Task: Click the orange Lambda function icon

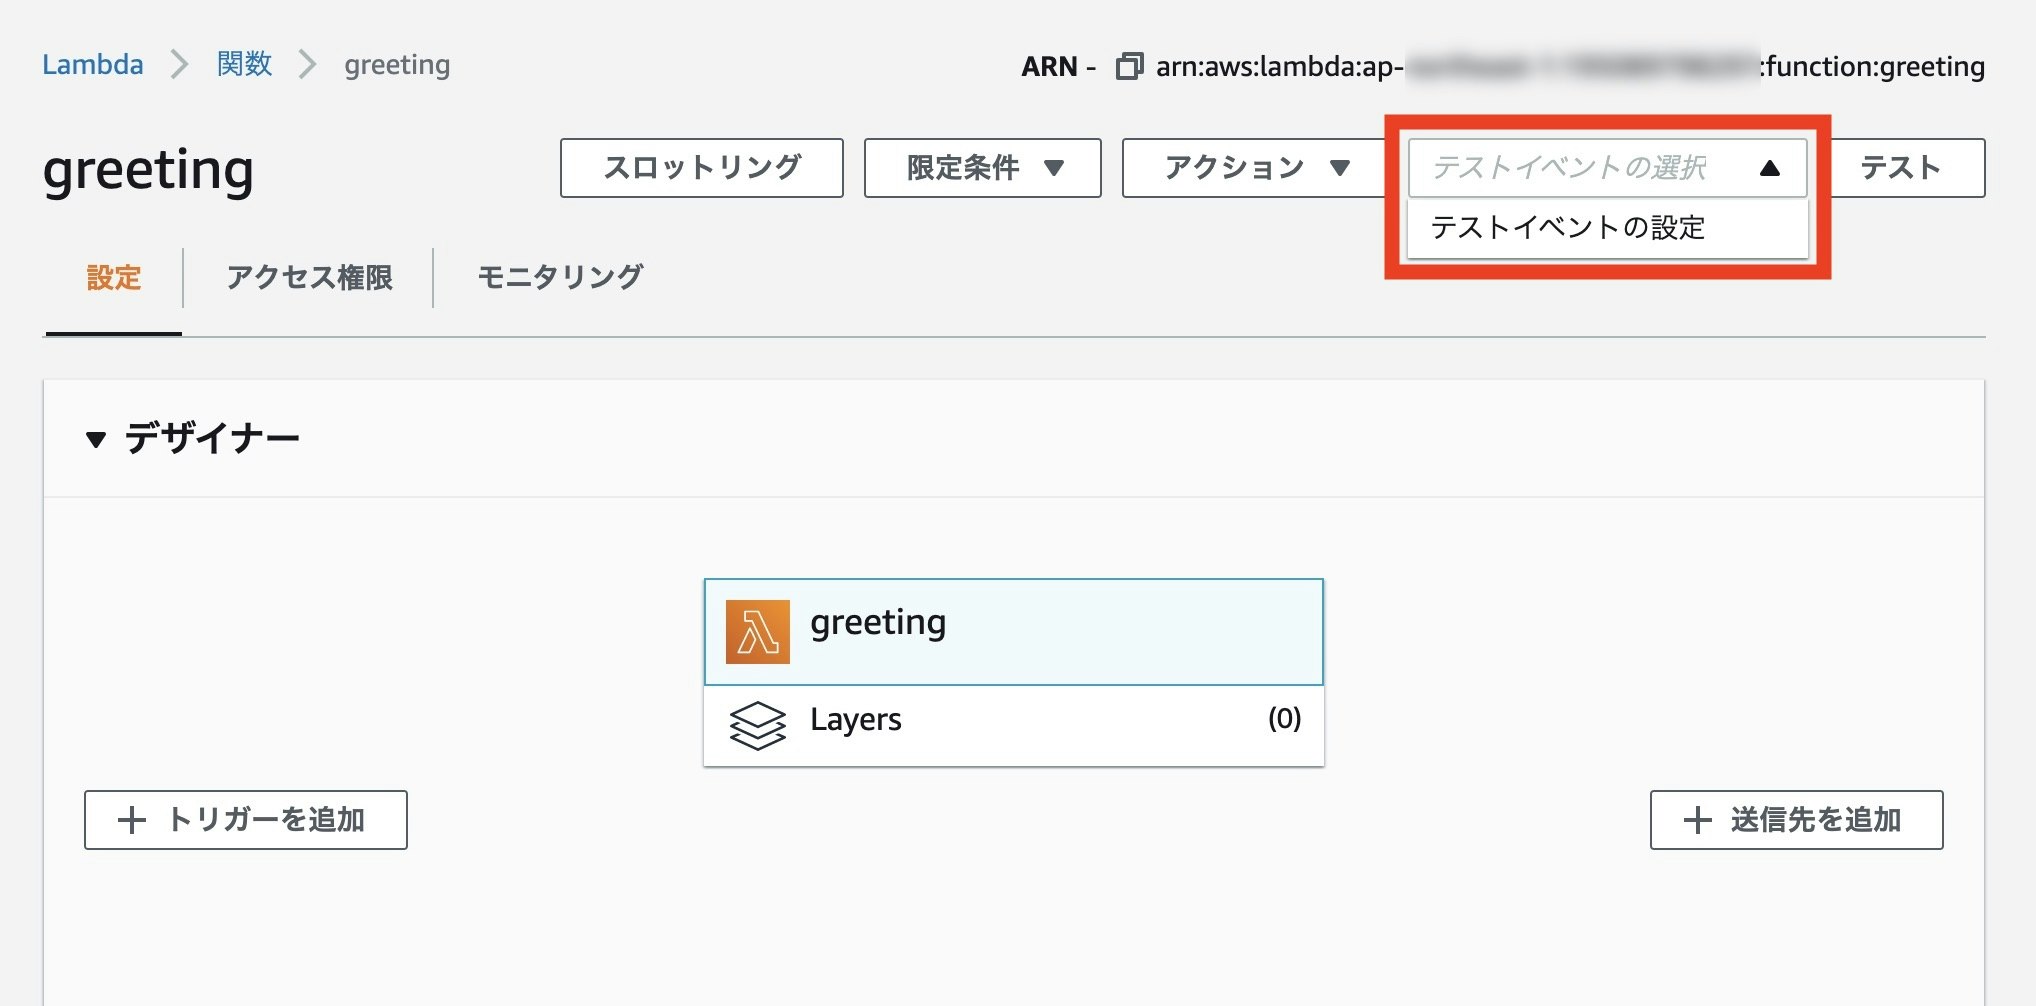Action: (757, 632)
